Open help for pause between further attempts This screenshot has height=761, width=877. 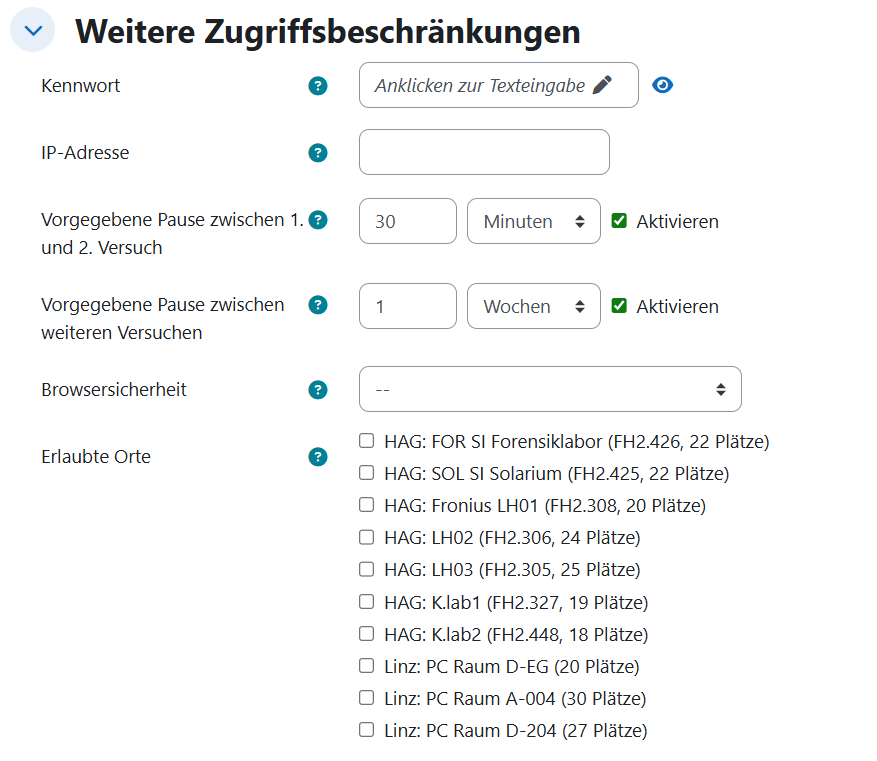coord(318,305)
